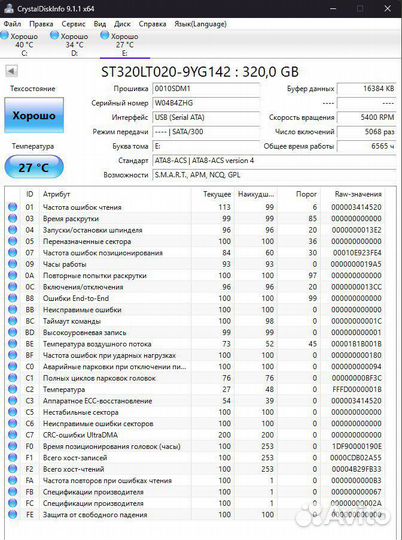Click status icon for Частота ошибок позиционирования

click(x=12, y=252)
